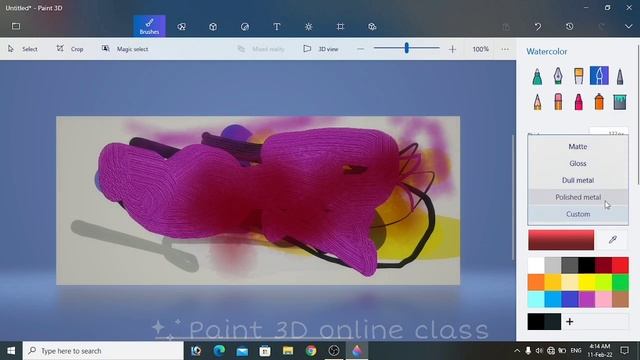Viewport: 640px width, 360px height.
Task: Select the Oil brush
Action: [x=578, y=76]
